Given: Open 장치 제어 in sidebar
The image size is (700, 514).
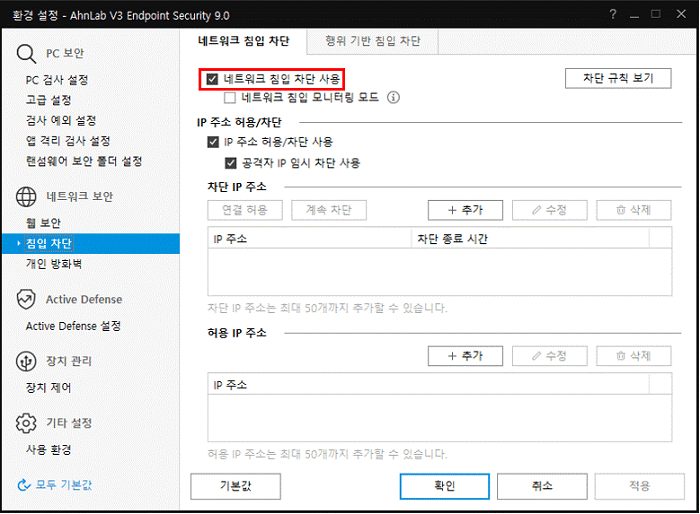Looking at the screenshot, I should tap(48, 388).
